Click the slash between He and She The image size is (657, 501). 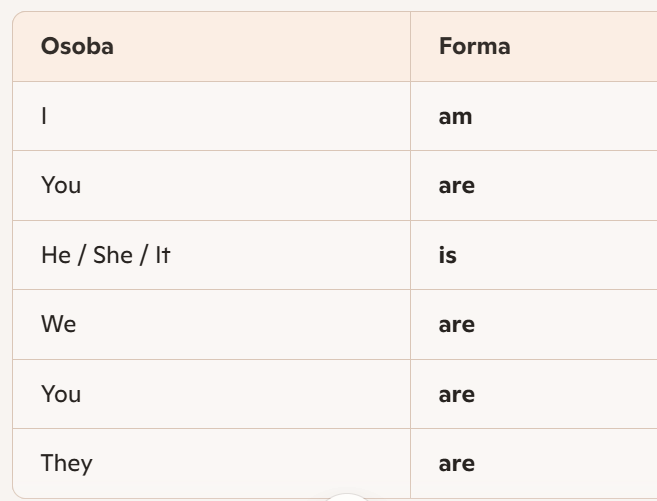81,255
